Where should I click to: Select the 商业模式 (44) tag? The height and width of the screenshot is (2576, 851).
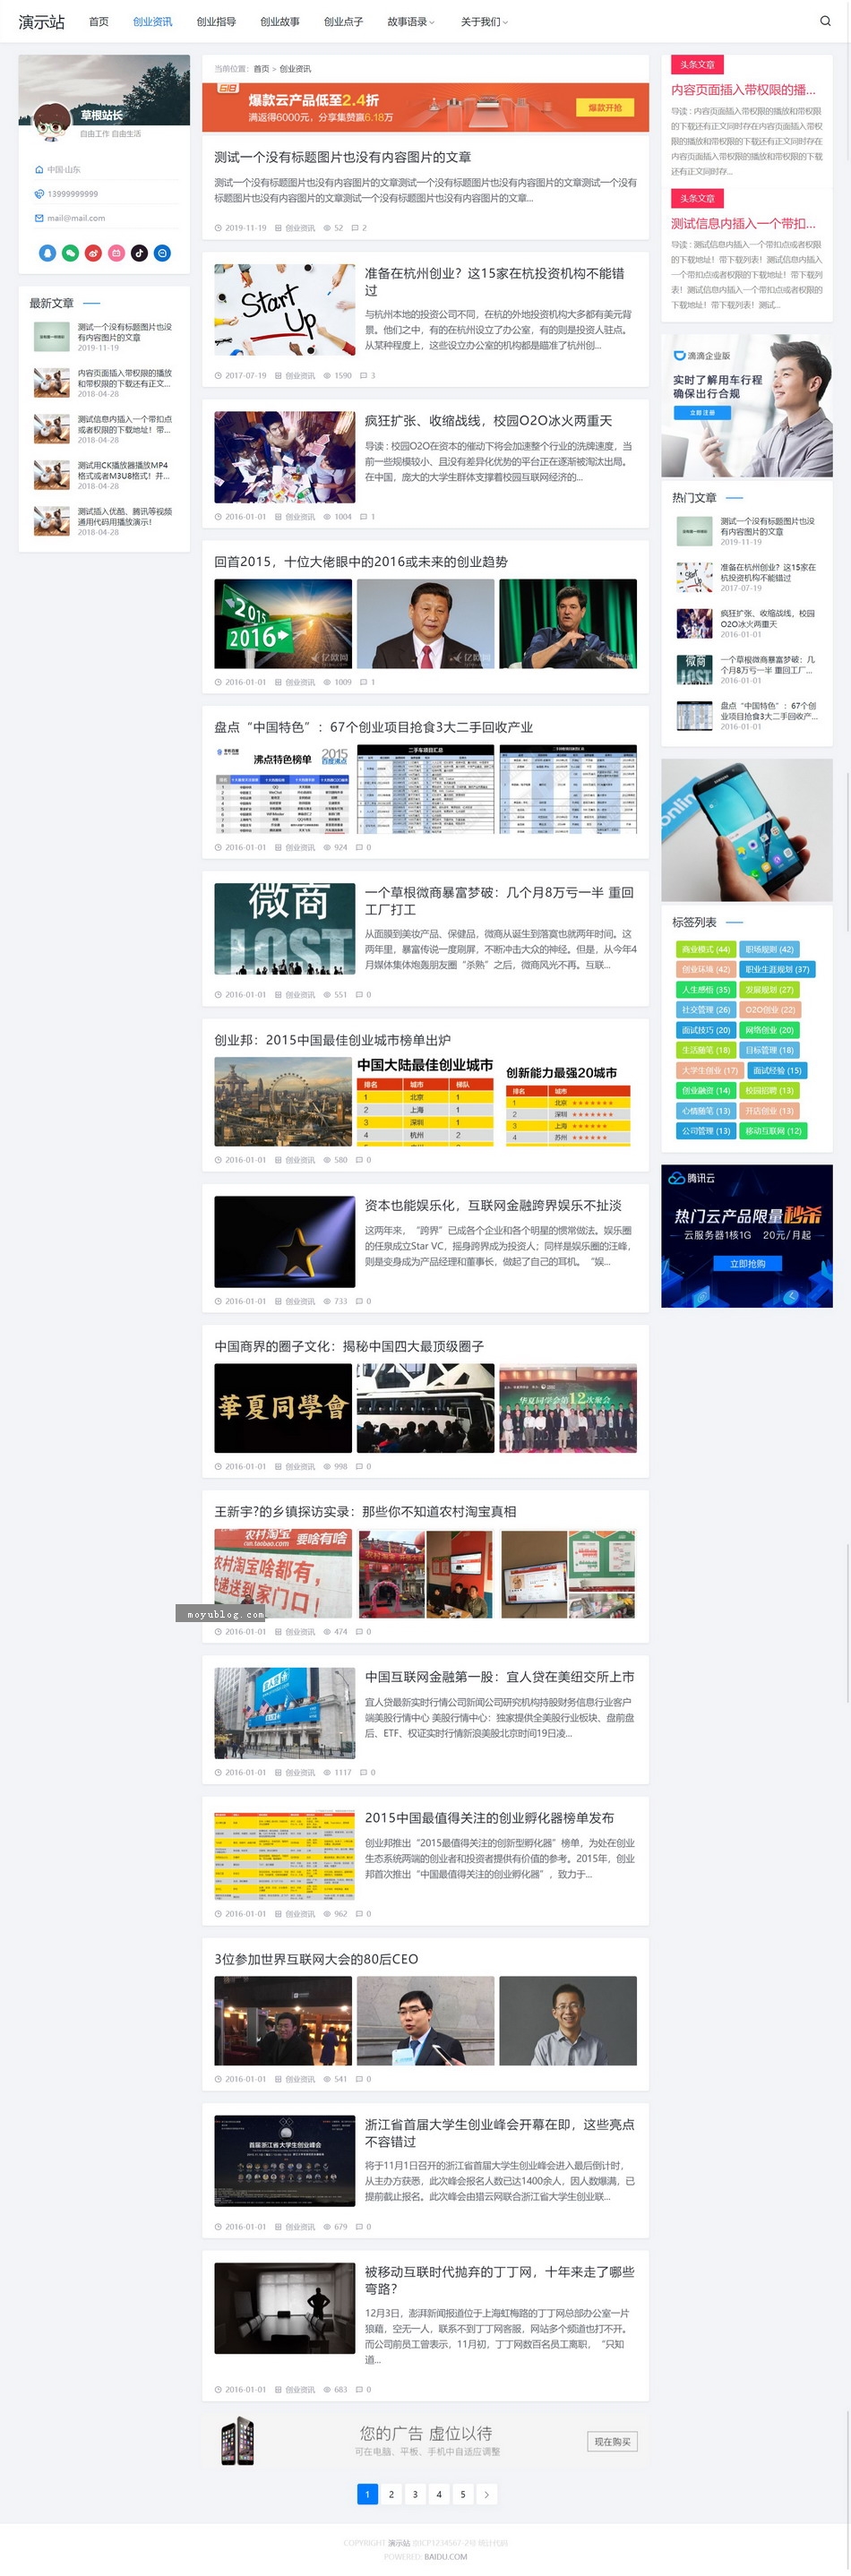pyautogui.click(x=706, y=949)
